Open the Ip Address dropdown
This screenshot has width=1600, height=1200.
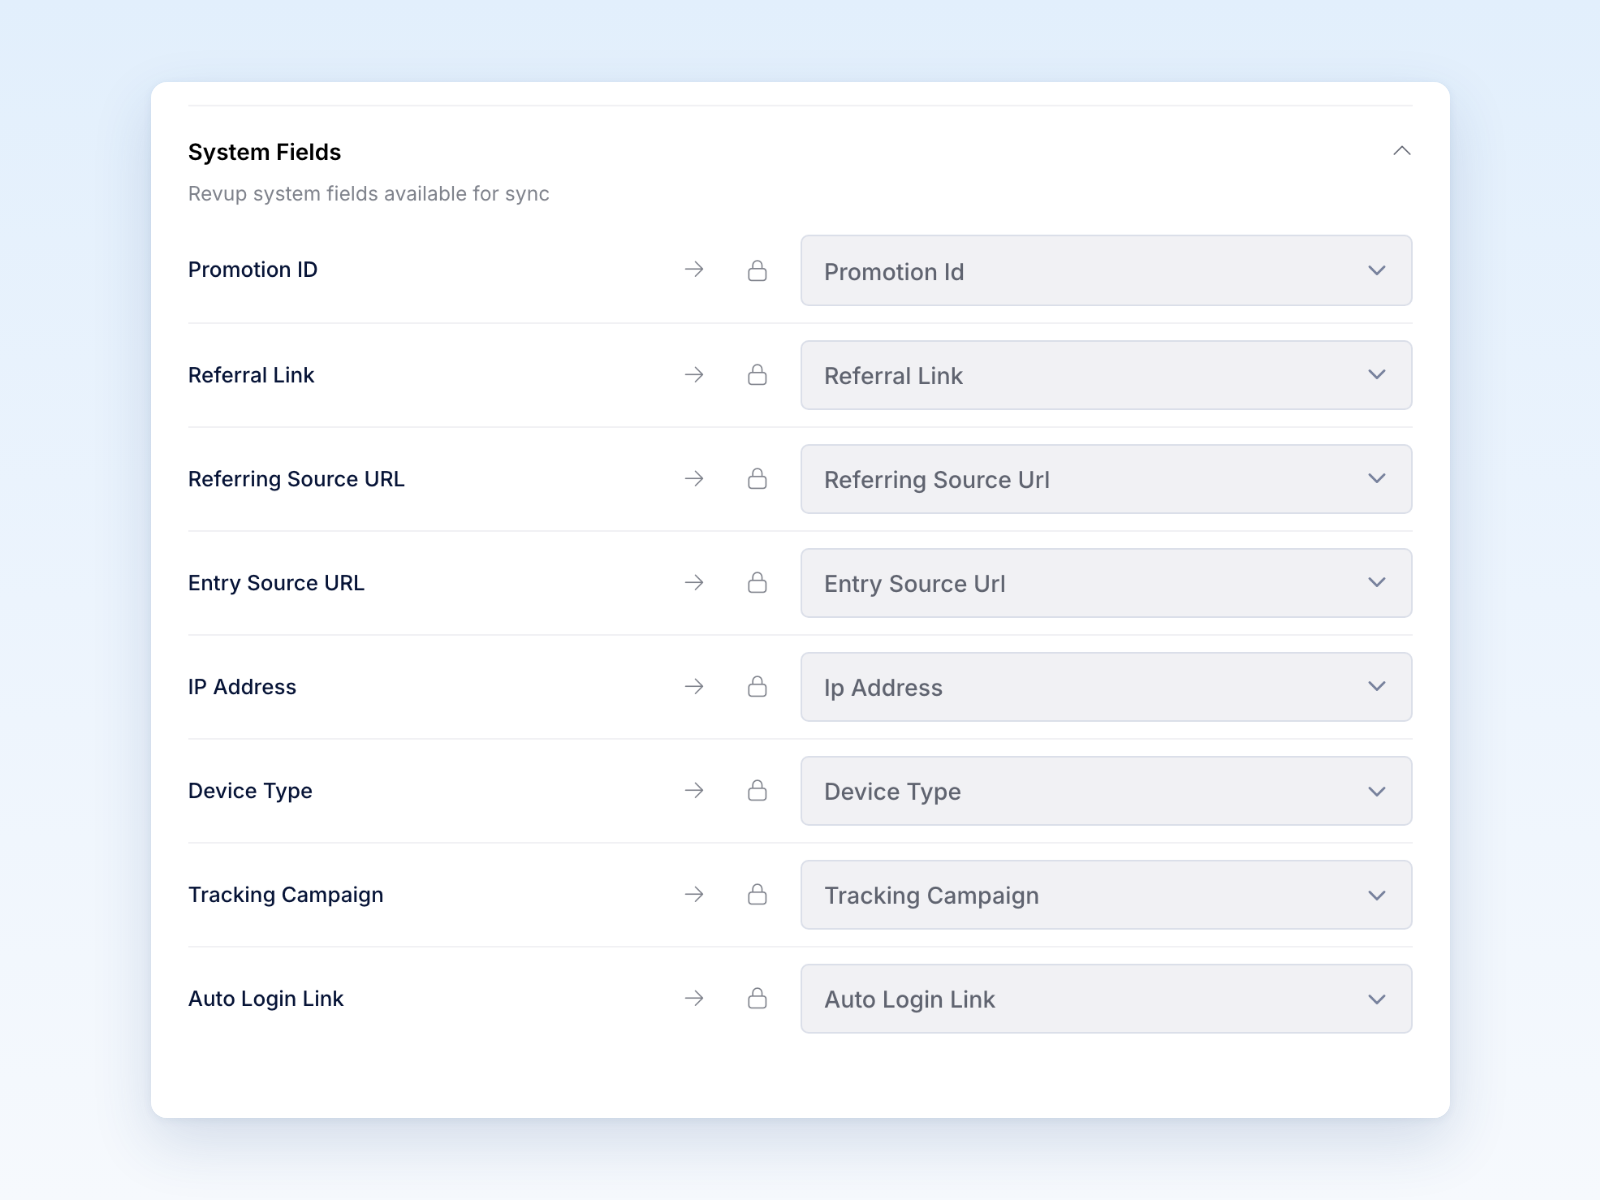(x=1106, y=687)
